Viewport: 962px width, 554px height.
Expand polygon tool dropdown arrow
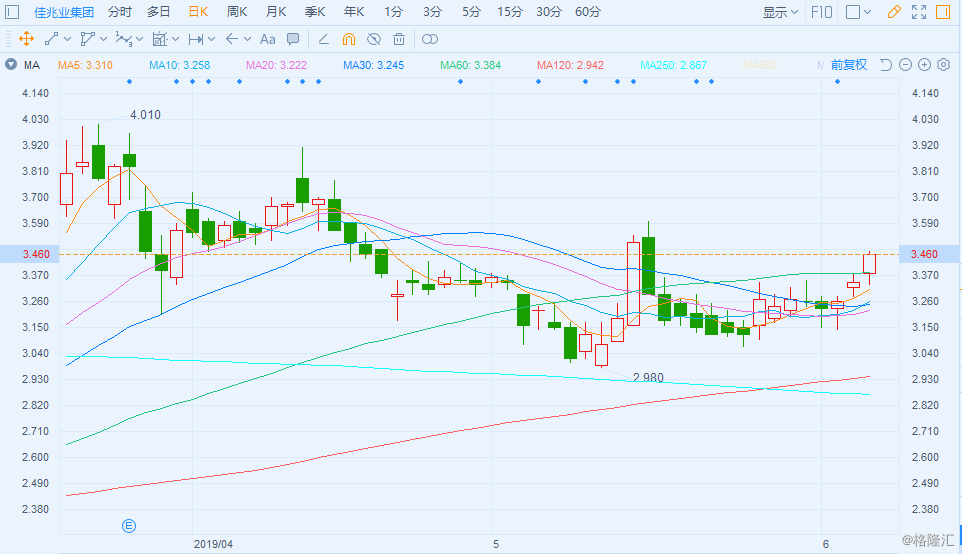coord(103,39)
